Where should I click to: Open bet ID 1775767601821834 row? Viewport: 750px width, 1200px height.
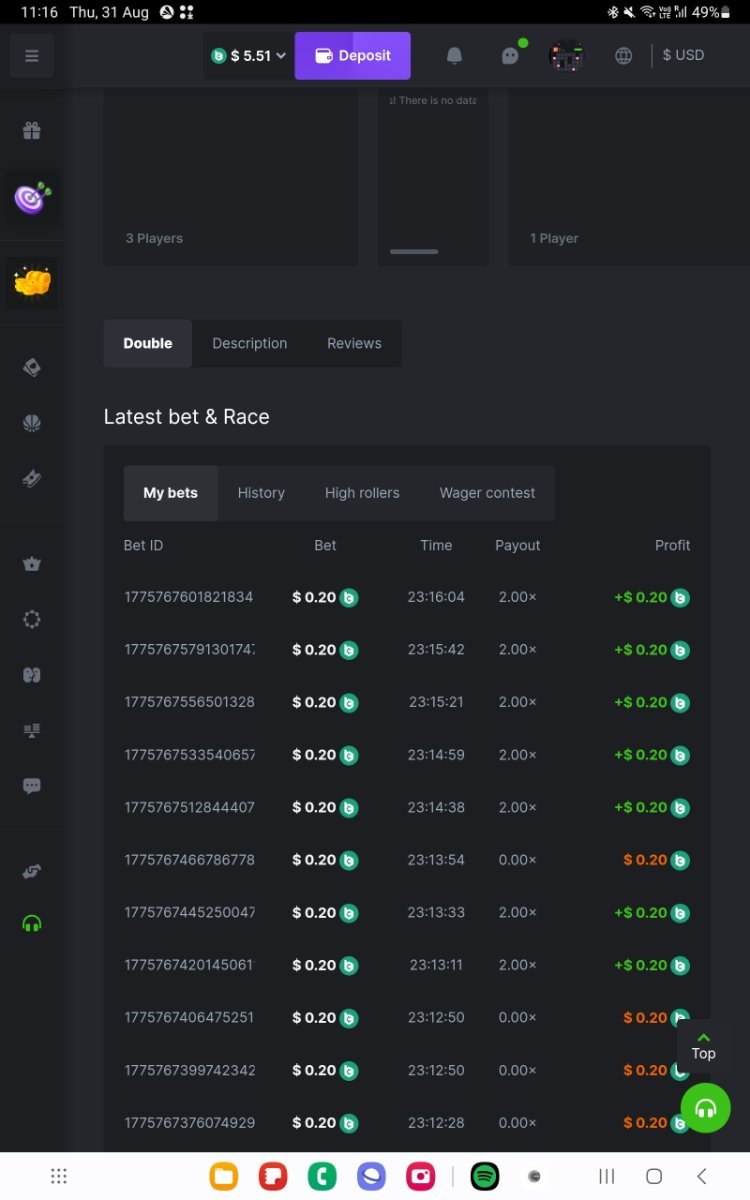coord(189,597)
